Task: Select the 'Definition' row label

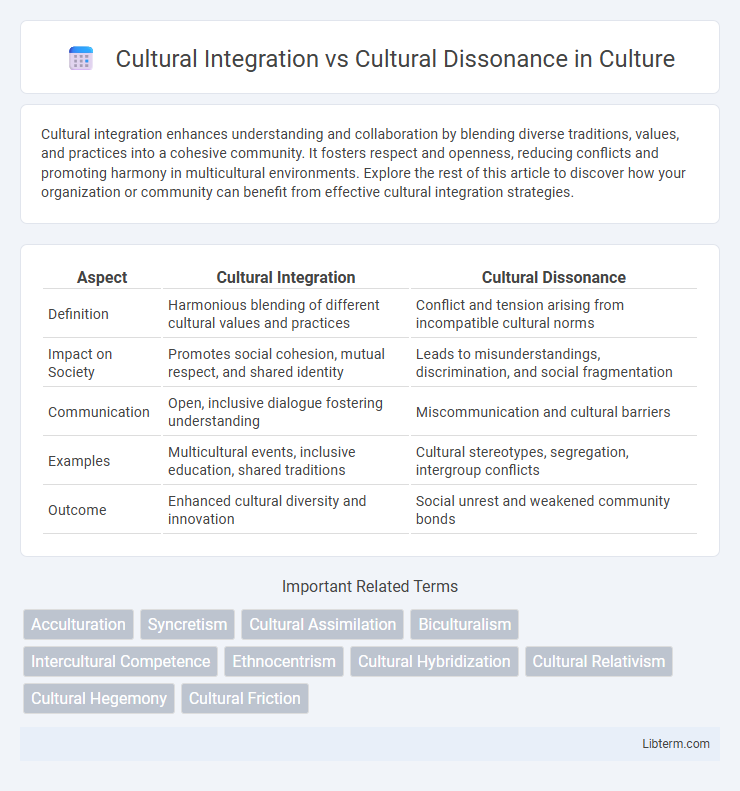Action: [x=78, y=314]
